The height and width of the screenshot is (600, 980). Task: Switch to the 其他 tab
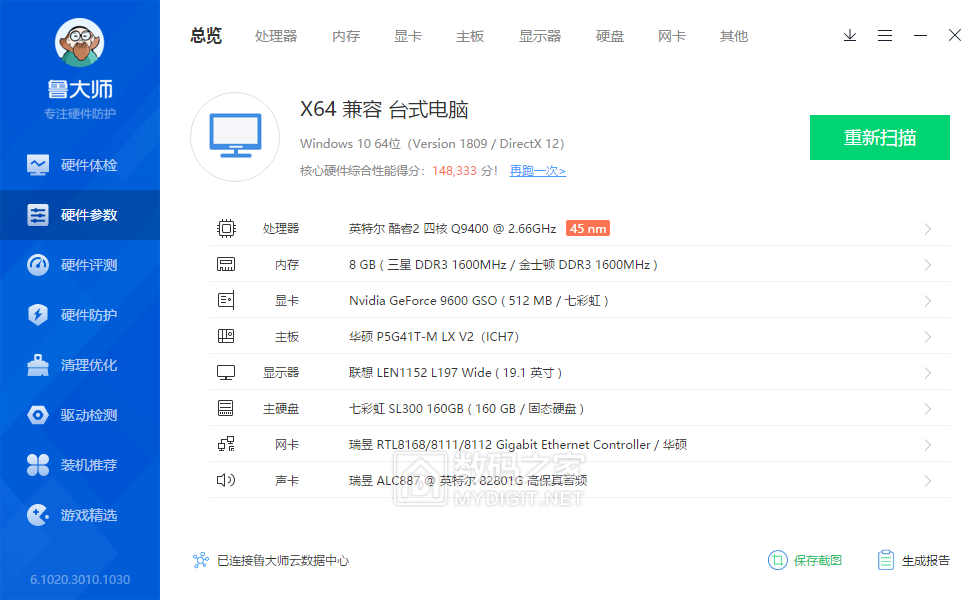(734, 36)
